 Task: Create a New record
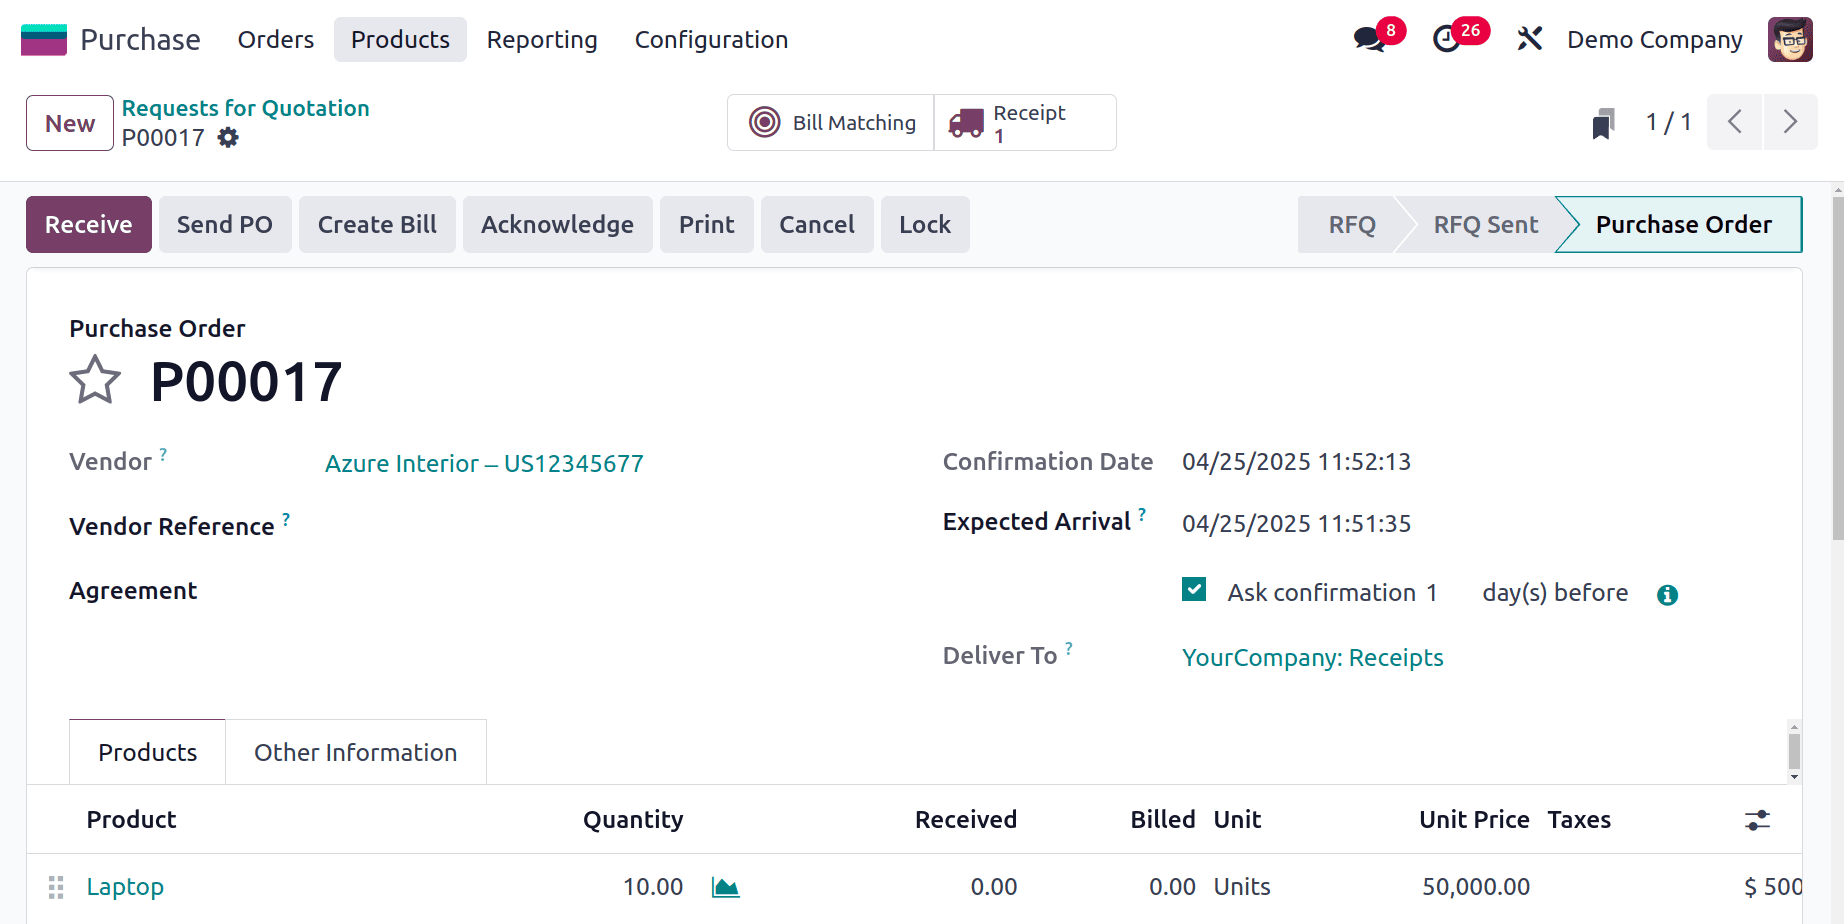click(x=70, y=123)
